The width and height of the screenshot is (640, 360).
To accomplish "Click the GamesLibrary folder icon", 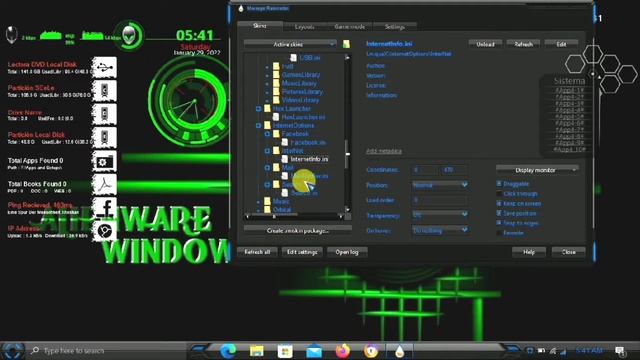I will [276, 75].
